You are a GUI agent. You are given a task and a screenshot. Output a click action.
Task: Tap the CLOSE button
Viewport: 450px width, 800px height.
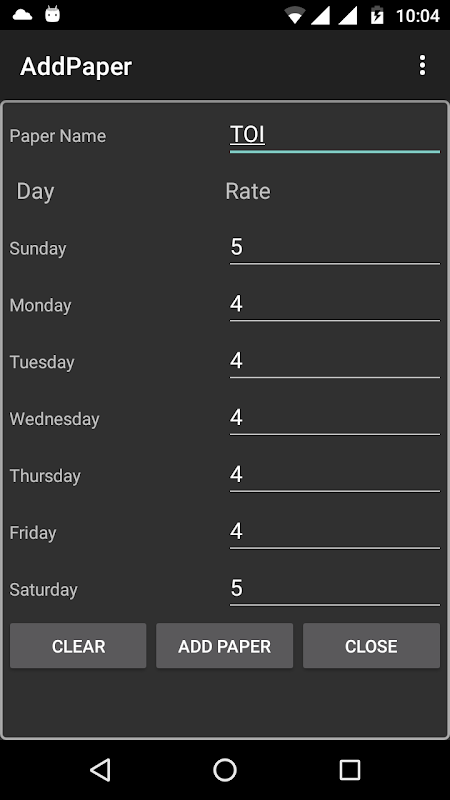pyautogui.click(x=371, y=645)
